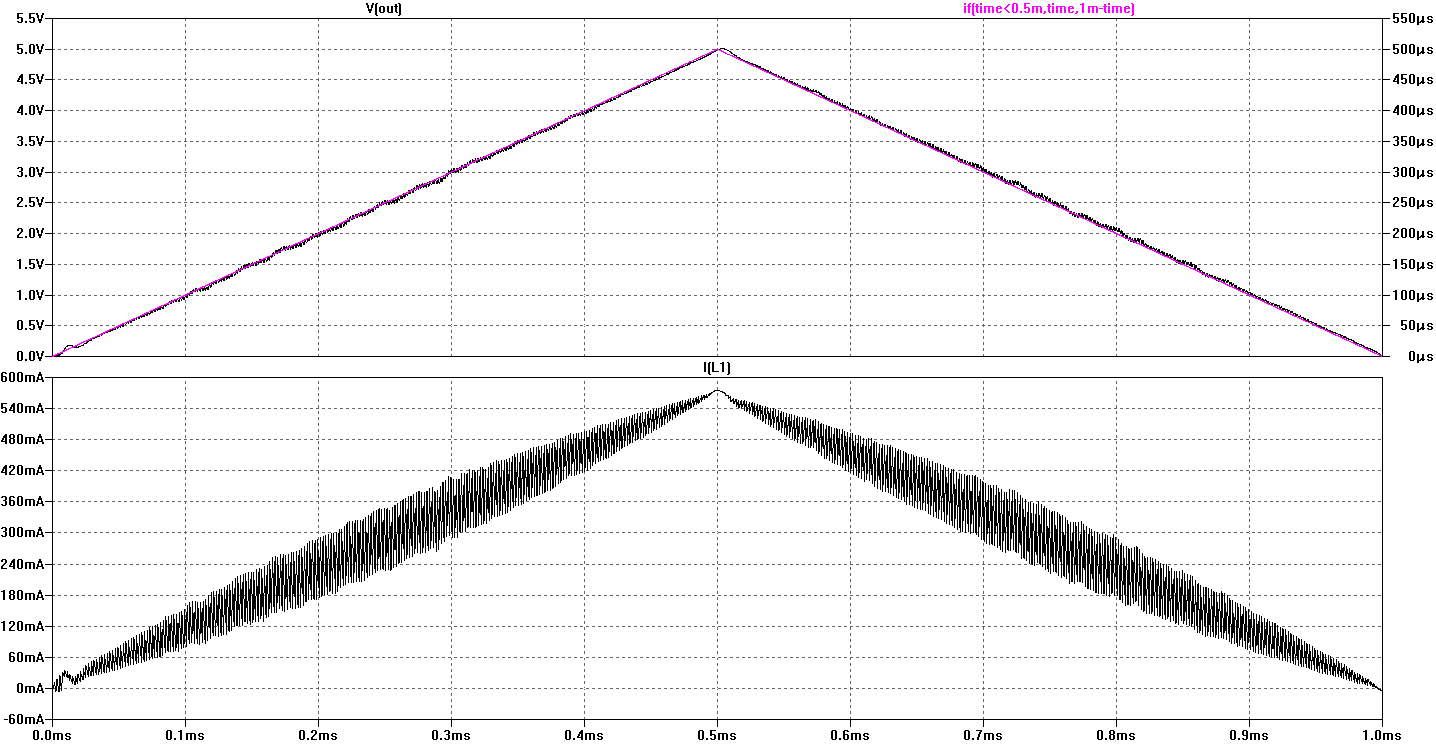Click the 350µs right axis label
The height and width of the screenshot is (745, 1436).
coord(1412,142)
